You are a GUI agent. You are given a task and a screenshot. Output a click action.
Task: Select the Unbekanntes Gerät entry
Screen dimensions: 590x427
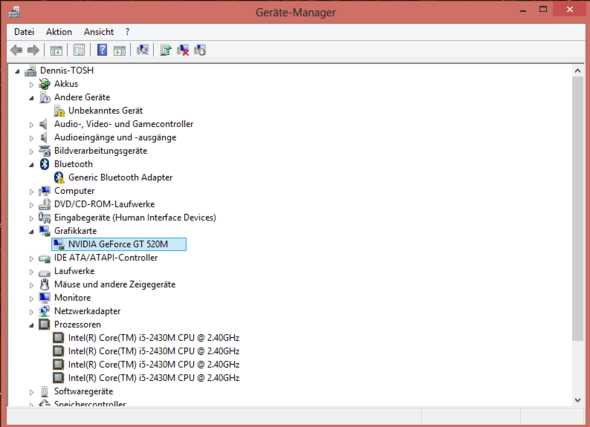(x=105, y=111)
